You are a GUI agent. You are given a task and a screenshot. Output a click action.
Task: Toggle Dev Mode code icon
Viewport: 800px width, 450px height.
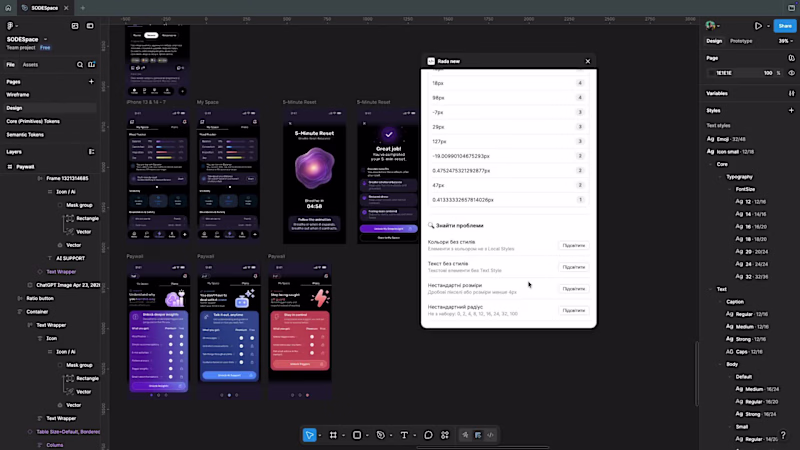pyautogui.click(x=490, y=435)
